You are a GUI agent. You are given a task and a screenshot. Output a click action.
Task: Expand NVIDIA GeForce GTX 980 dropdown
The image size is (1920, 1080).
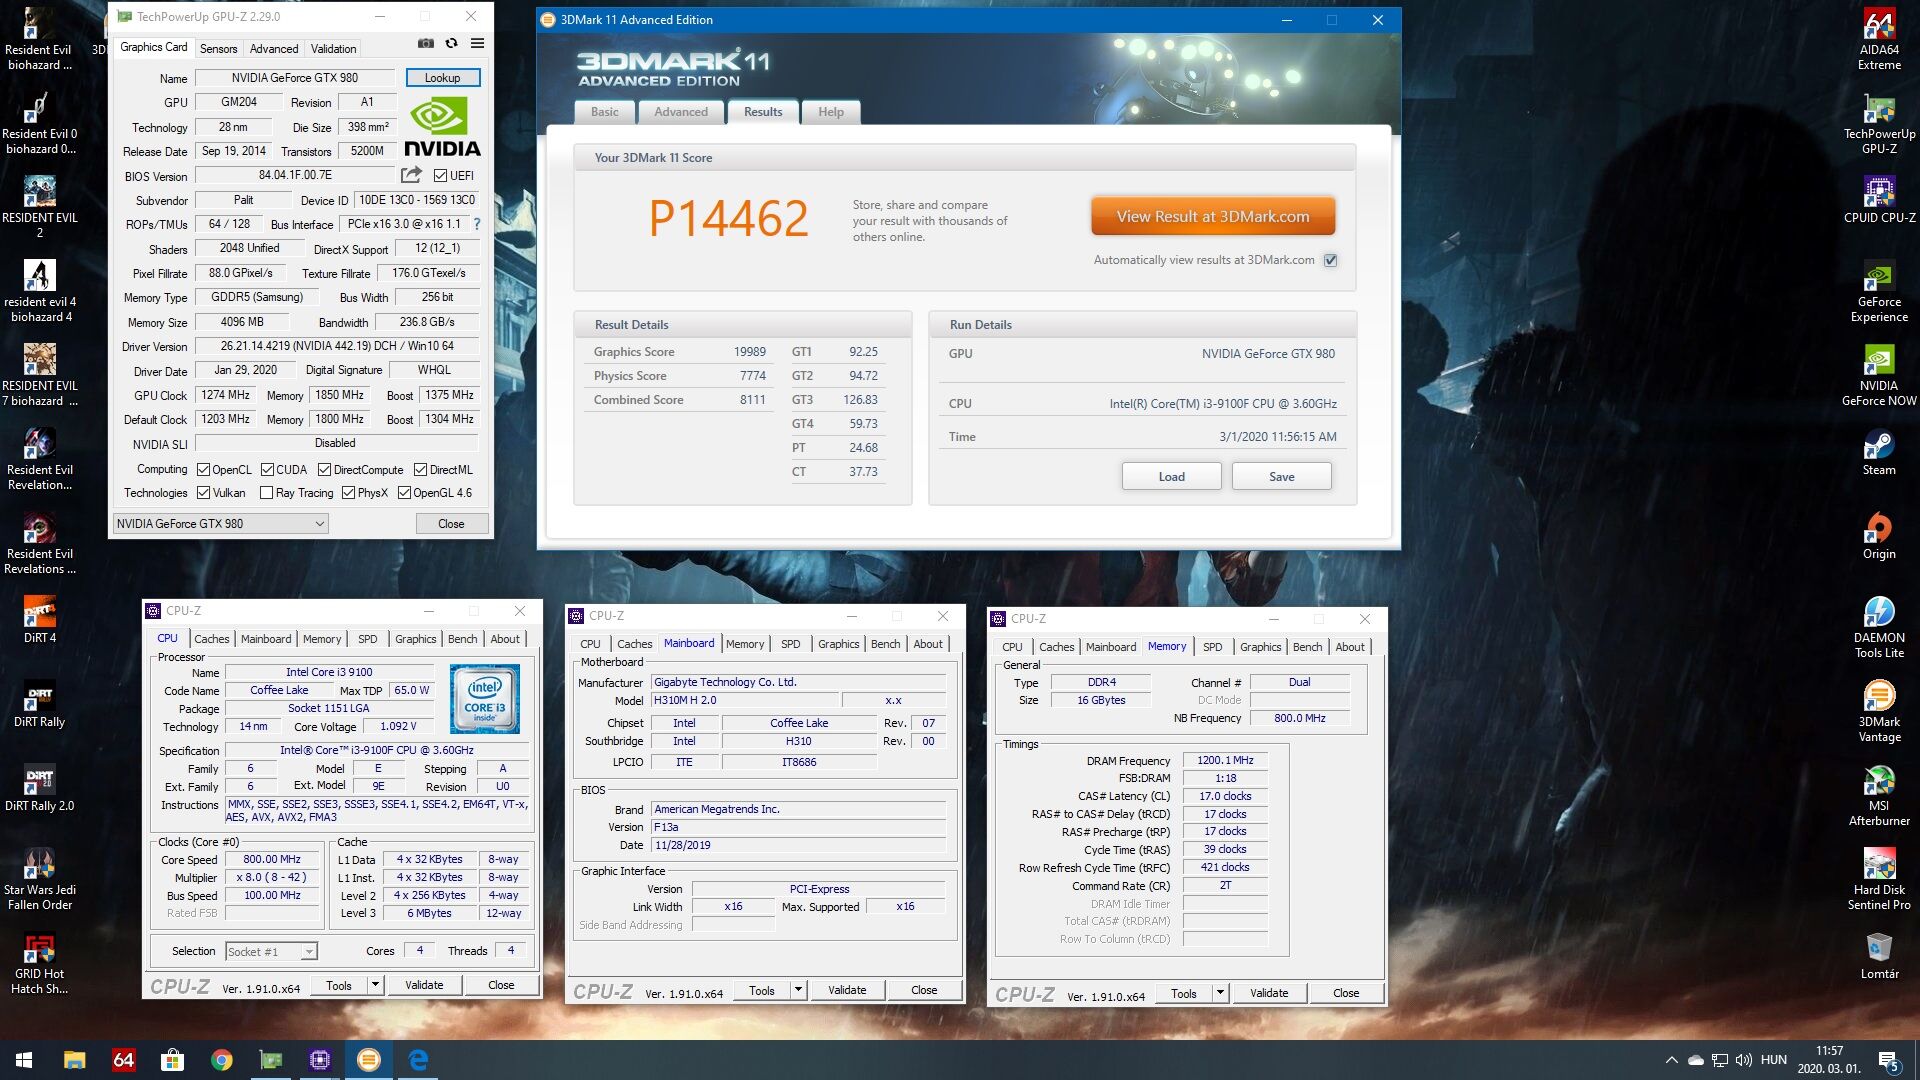pyautogui.click(x=319, y=524)
